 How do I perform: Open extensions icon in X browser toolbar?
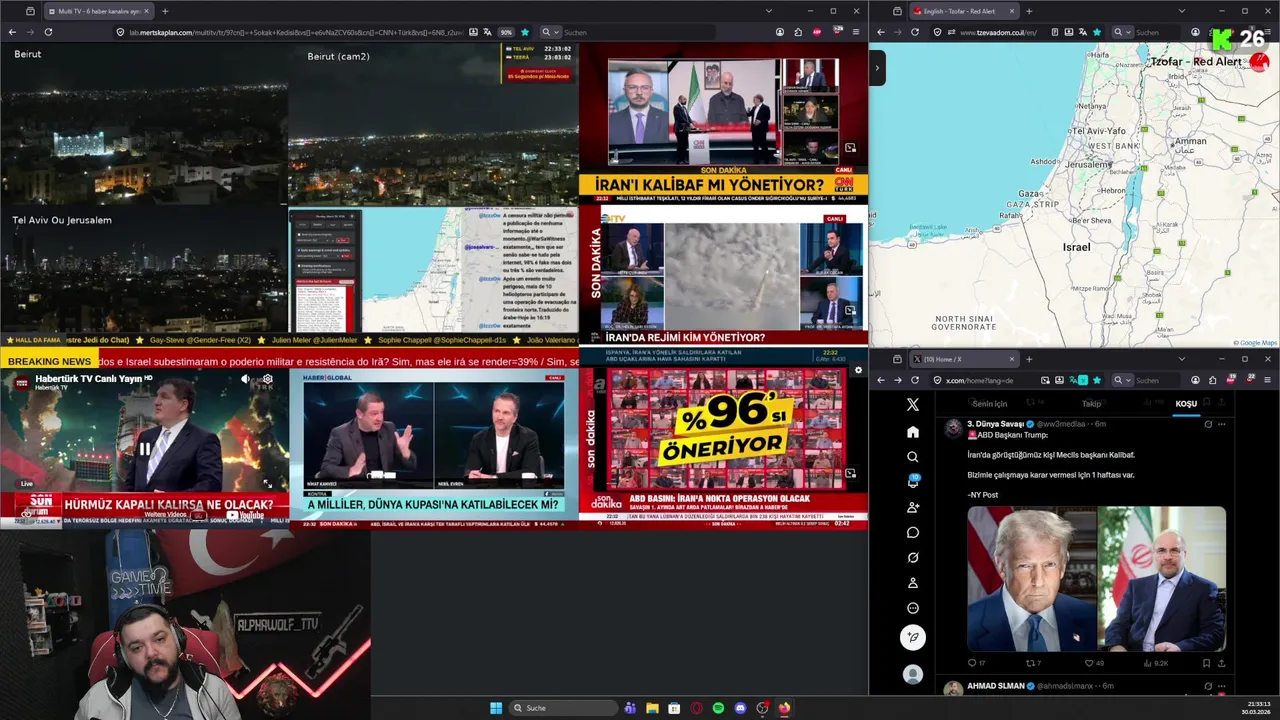point(1212,380)
